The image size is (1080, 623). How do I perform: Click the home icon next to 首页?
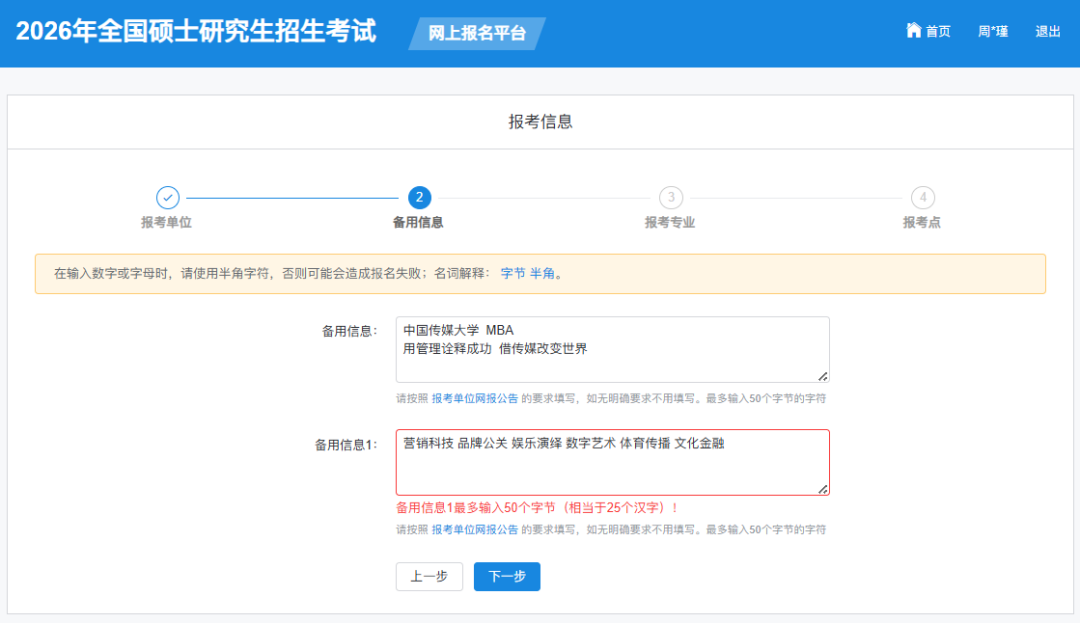(x=913, y=30)
